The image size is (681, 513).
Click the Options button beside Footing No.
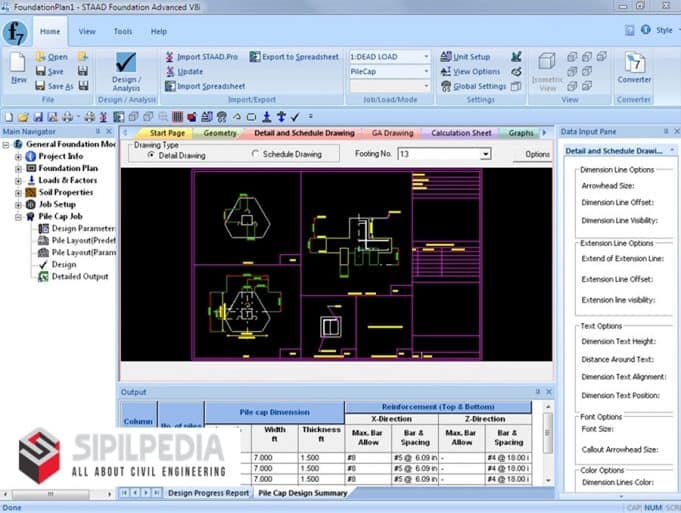pos(537,154)
